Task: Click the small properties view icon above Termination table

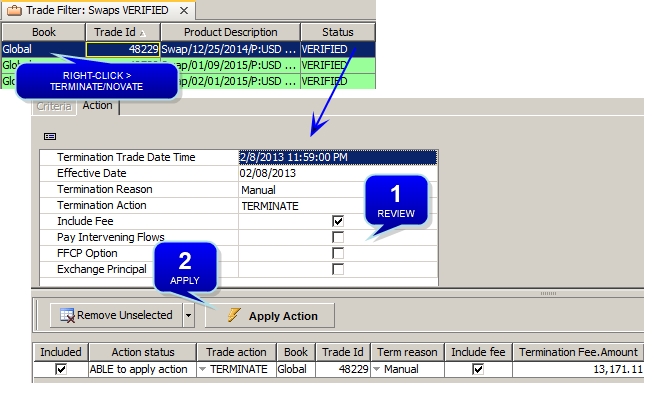Action: [x=50, y=136]
